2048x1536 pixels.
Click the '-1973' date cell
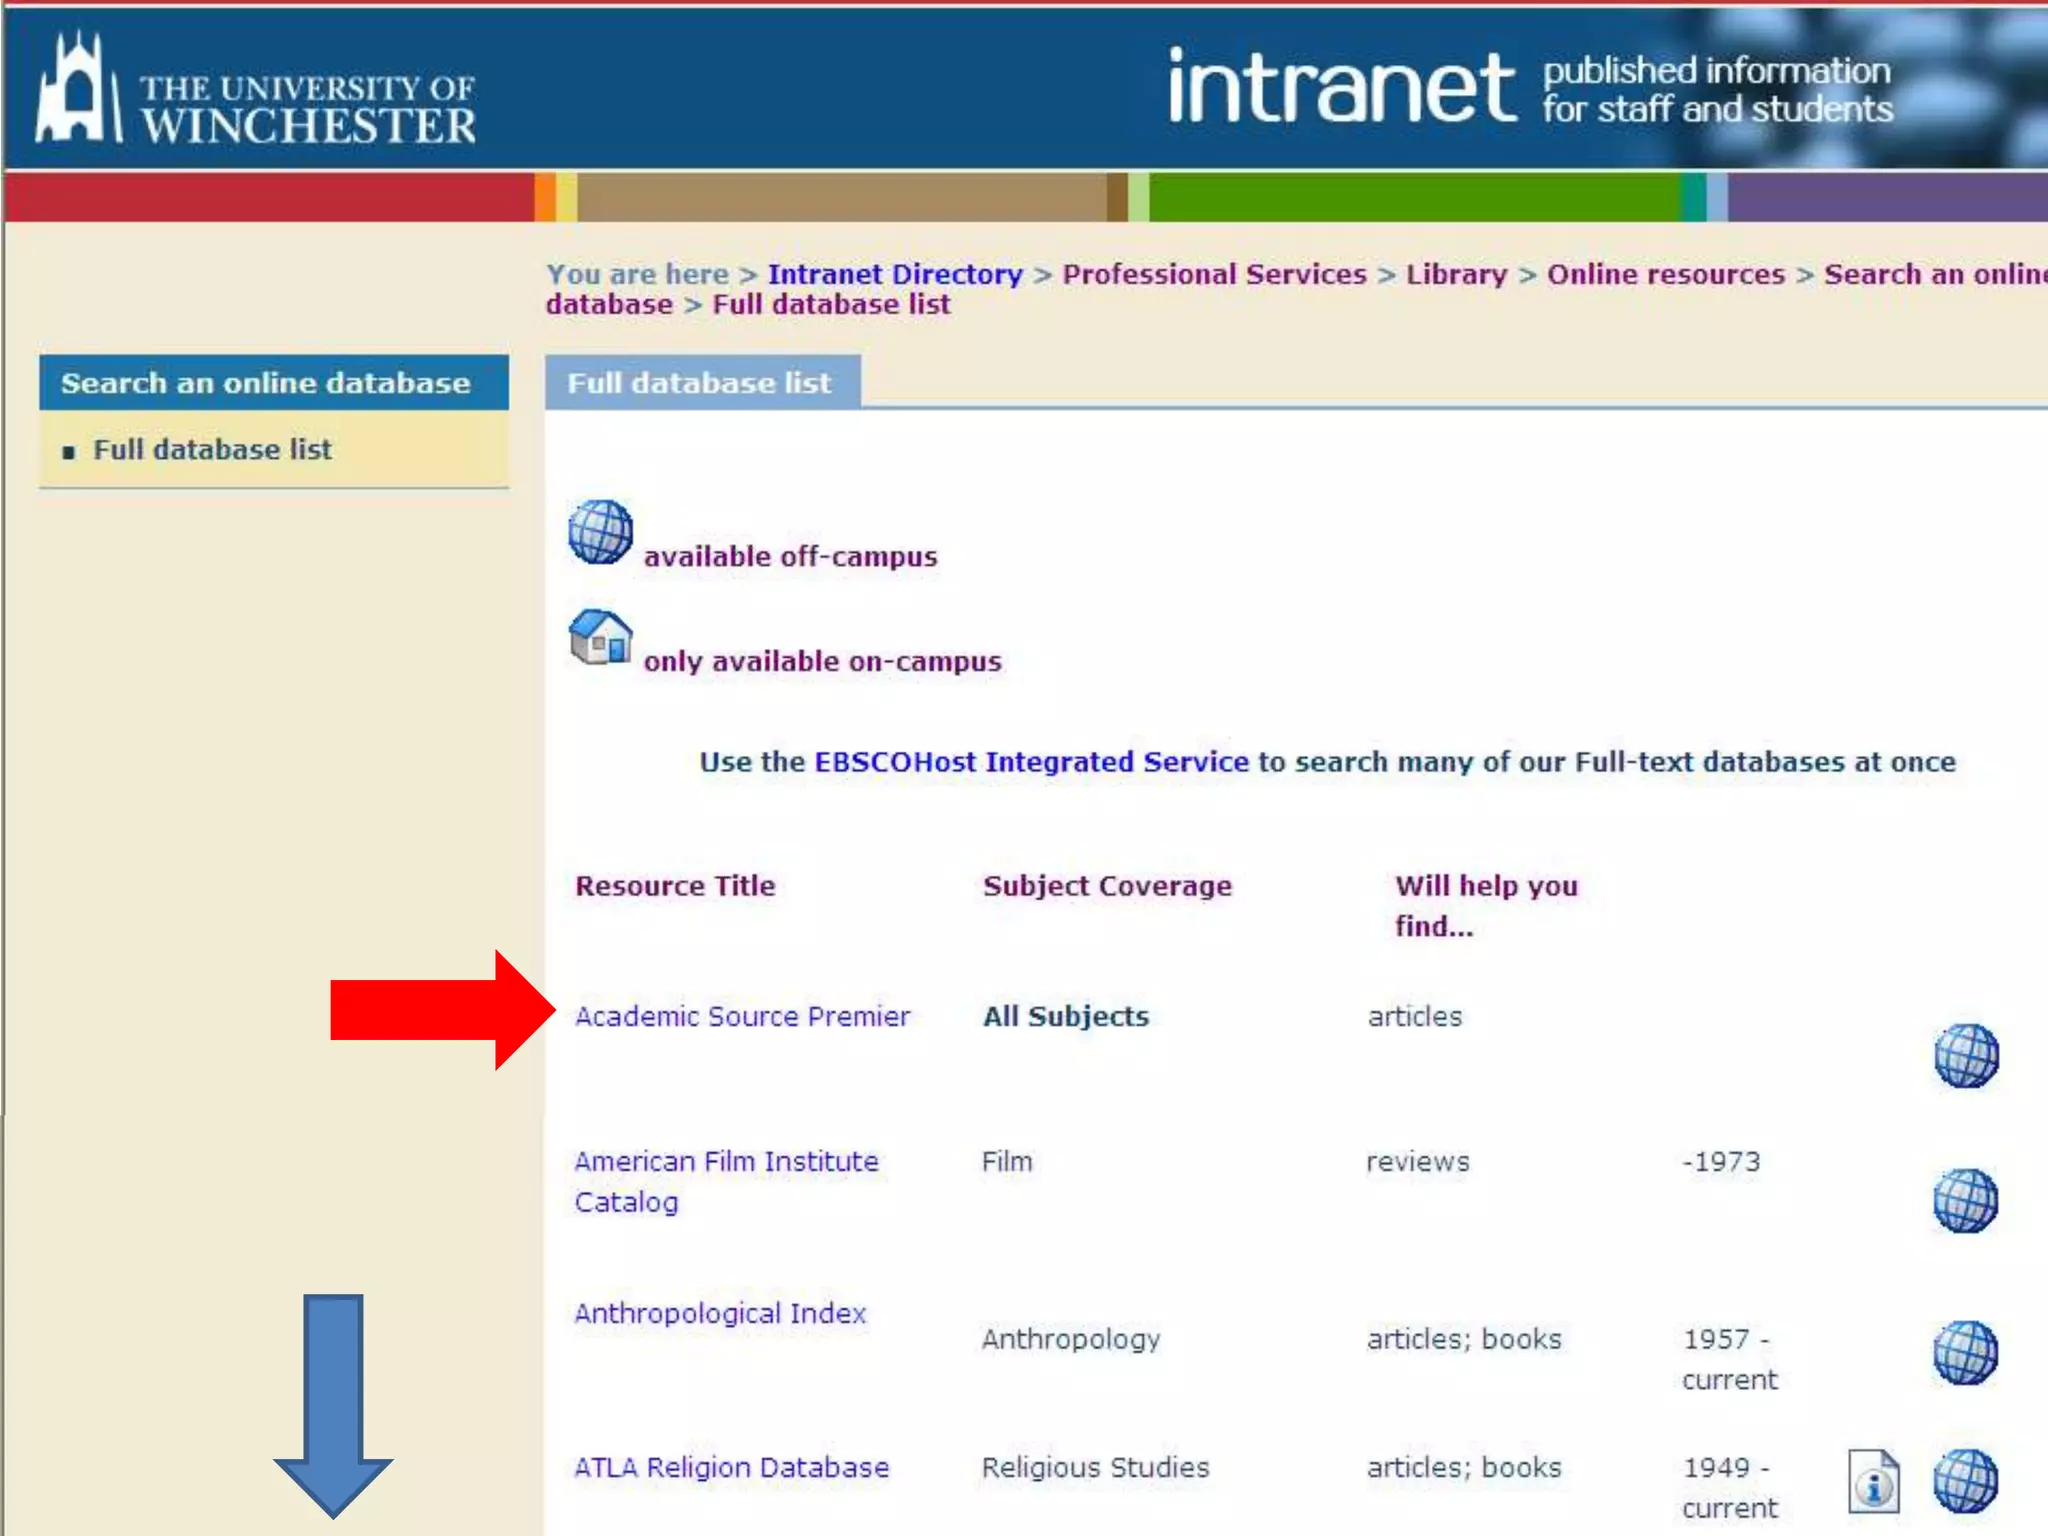tap(1721, 1162)
